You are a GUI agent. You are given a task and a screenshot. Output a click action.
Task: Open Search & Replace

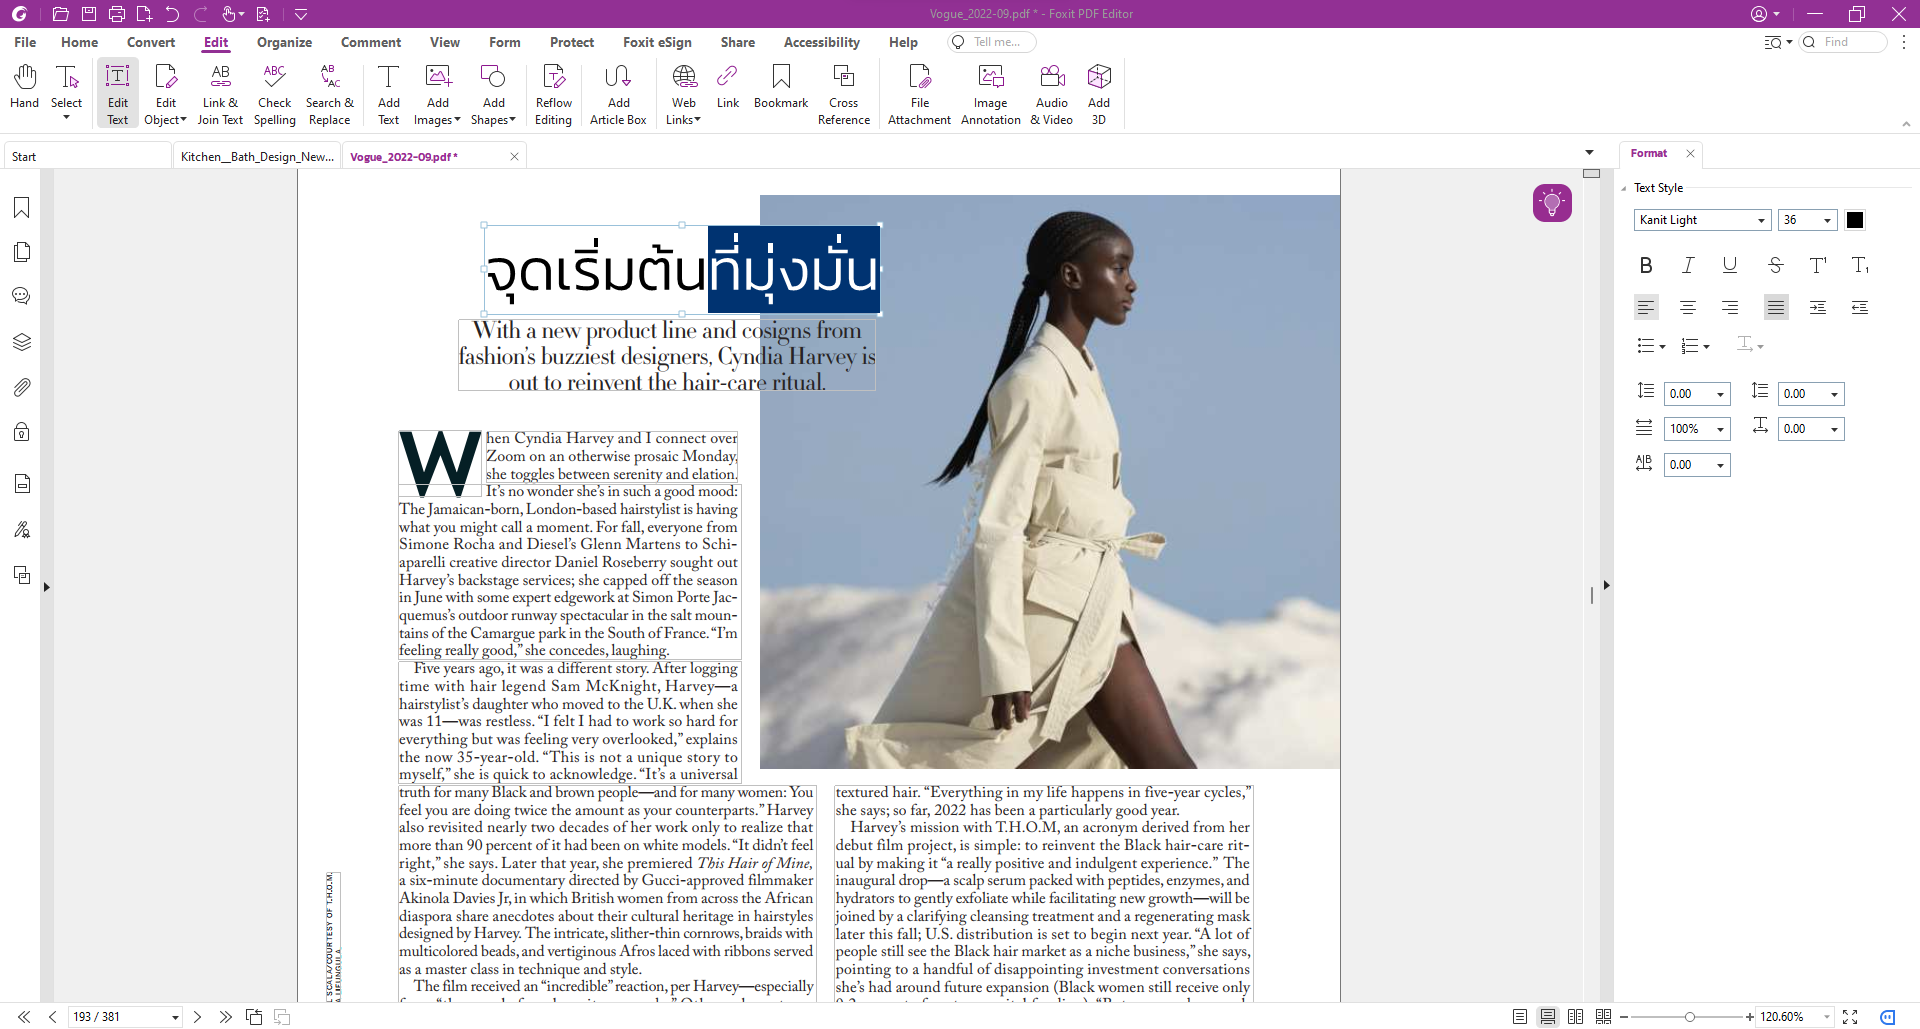tap(330, 90)
